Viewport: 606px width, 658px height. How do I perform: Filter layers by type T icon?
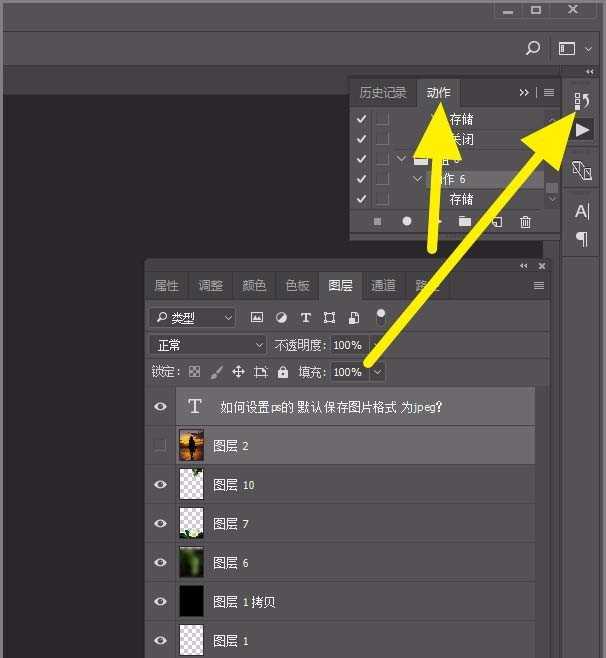pos(306,318)
